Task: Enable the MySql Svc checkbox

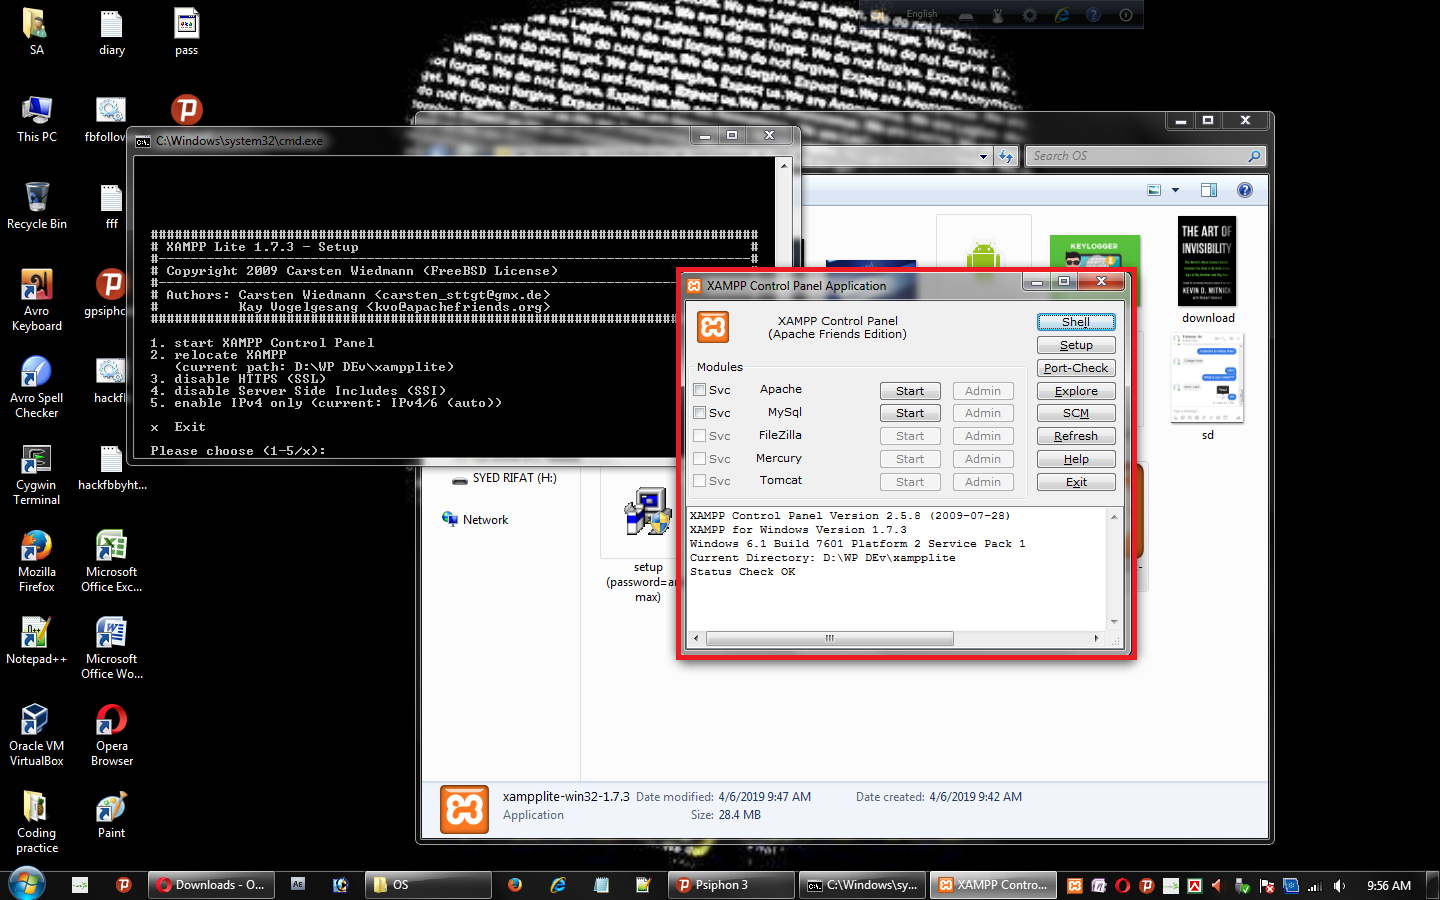Action: pyautogui.click(x=700, y=413)
